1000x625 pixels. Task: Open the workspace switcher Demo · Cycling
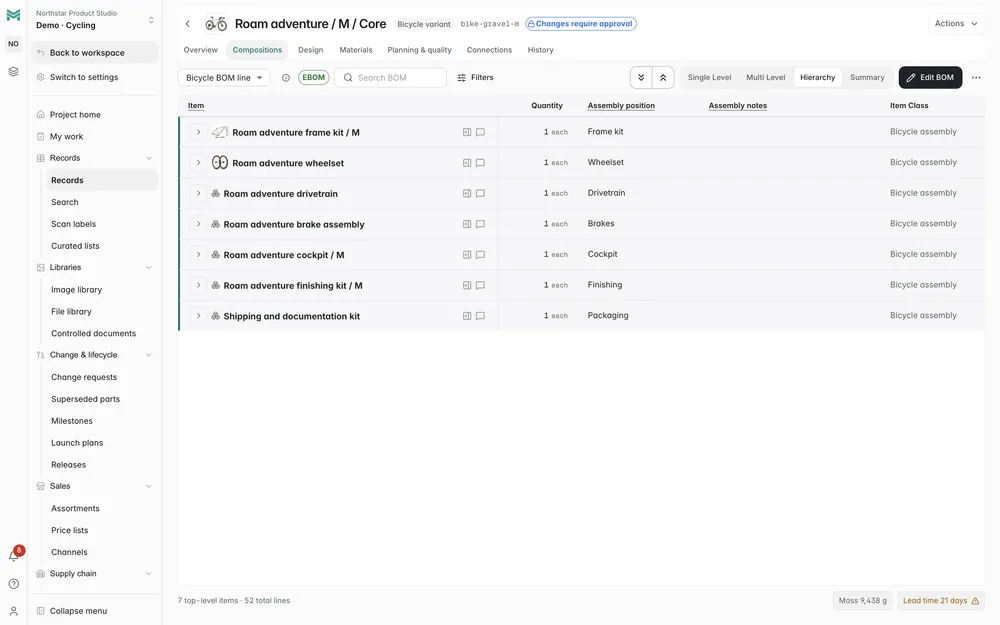coord(95,19)
